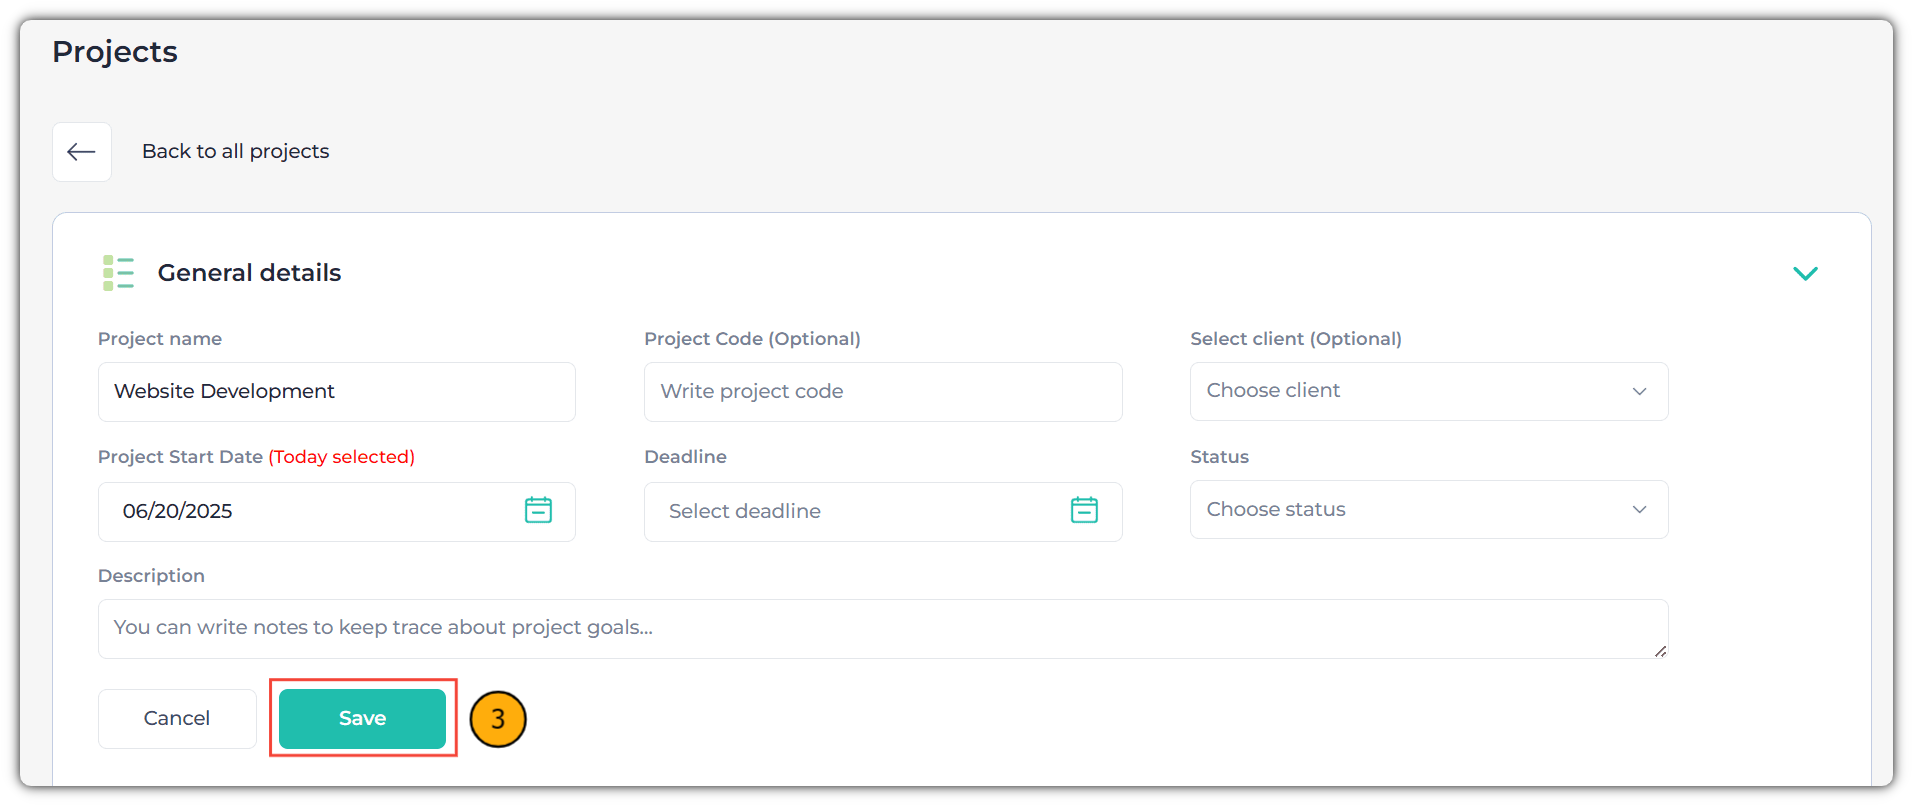Click the back arrow icon button
1913x806 pixels.
[x=81, y=152]
